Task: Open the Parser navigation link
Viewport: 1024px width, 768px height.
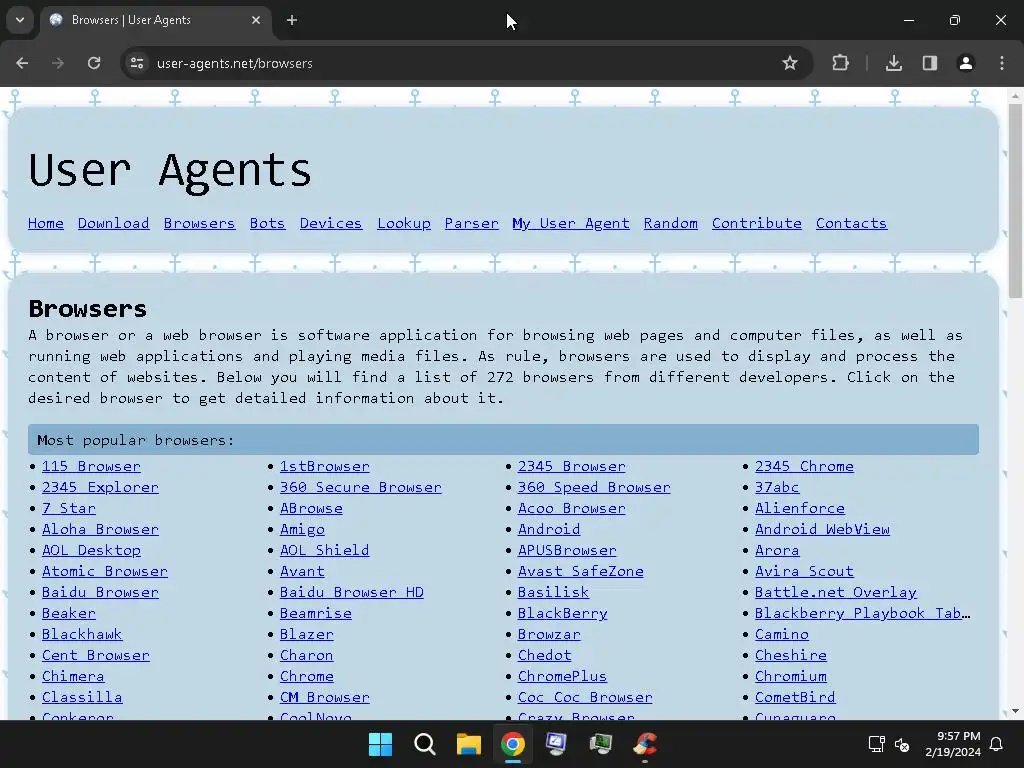Action: click(x=472, y=223)
